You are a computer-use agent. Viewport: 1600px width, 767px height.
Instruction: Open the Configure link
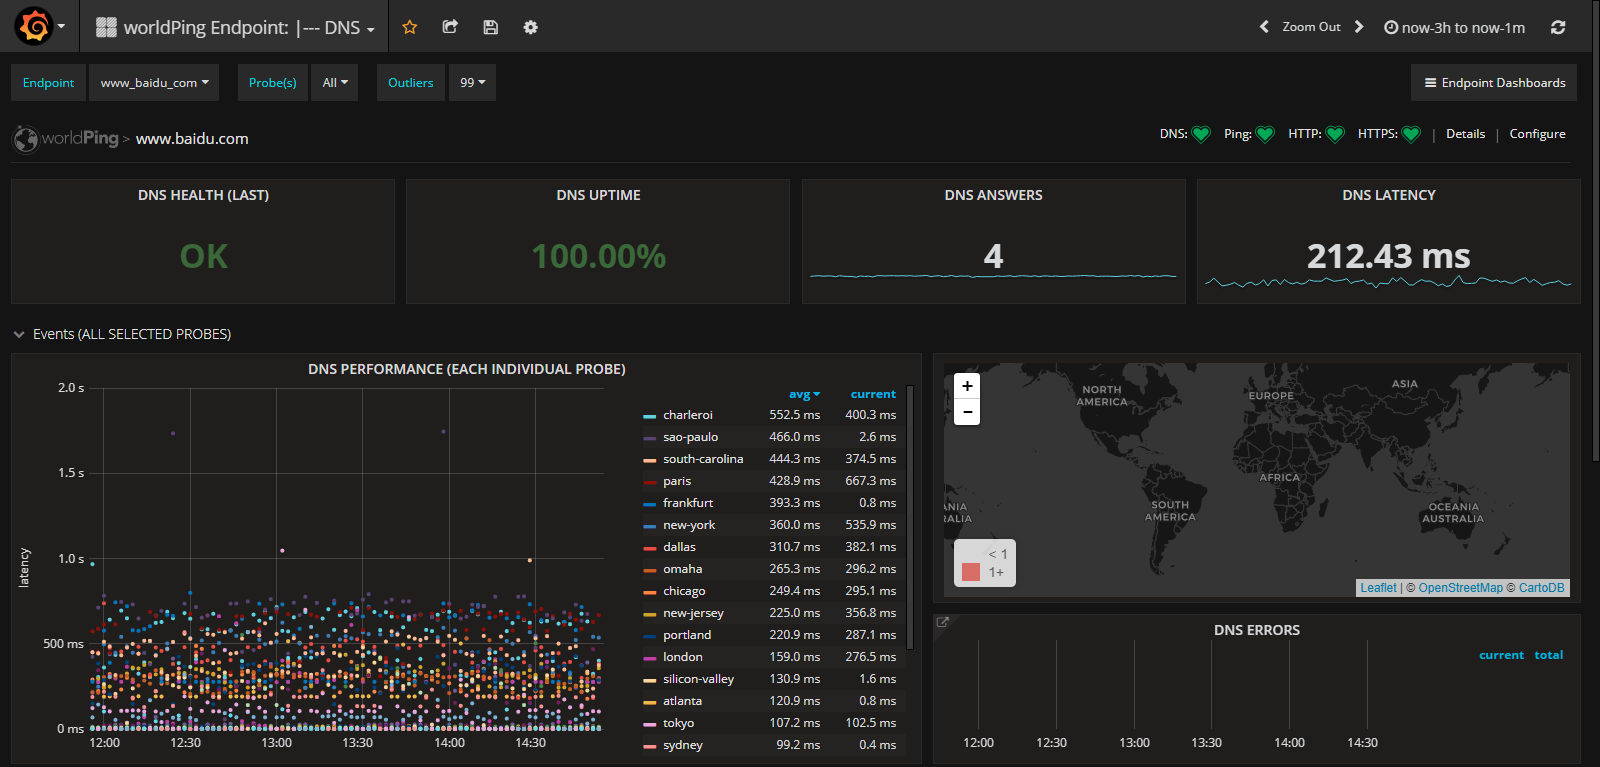[1537, 134]
